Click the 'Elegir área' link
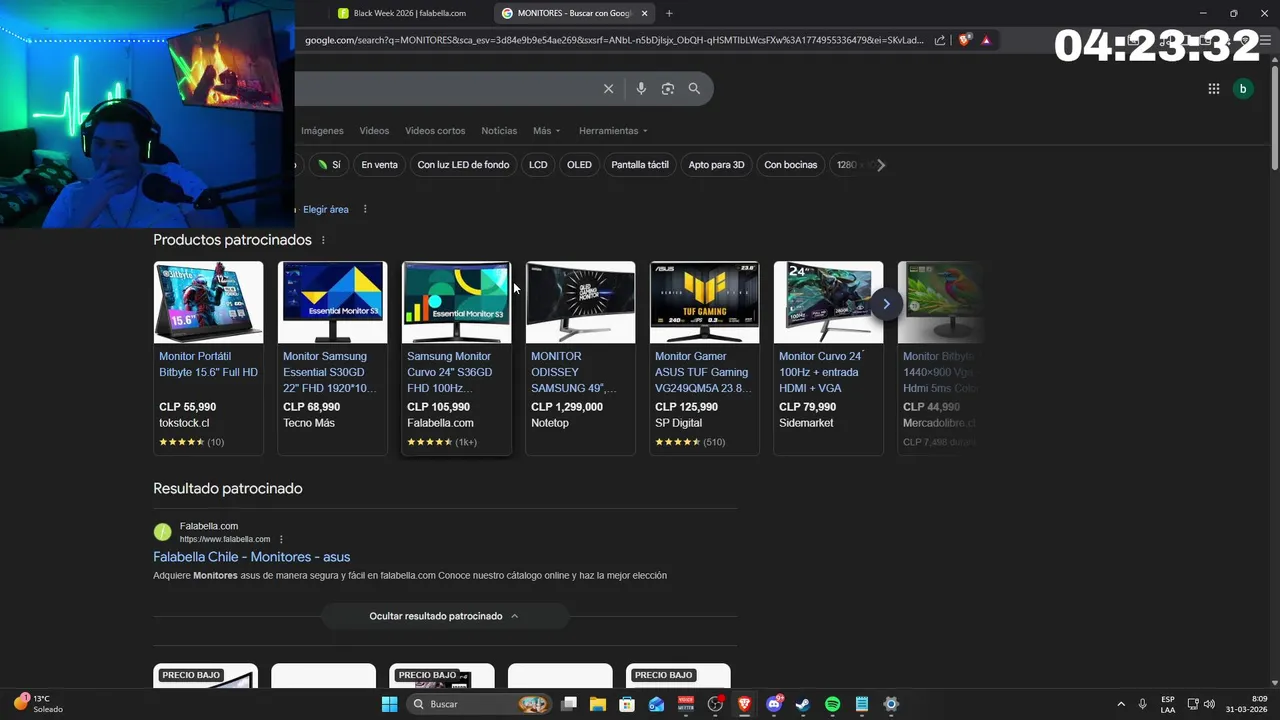This screenshot has width=1280, height=720. (326, 210)
